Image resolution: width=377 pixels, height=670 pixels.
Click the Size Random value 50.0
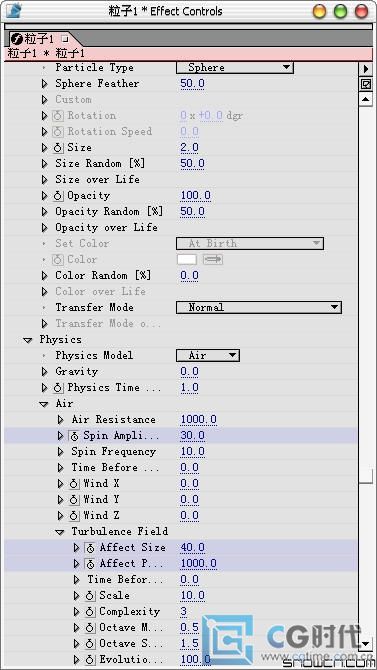(192, 164)
